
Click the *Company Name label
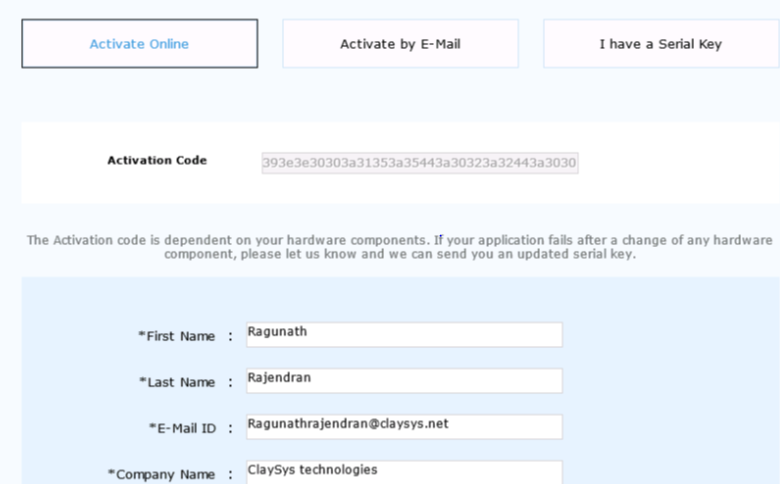tap(162, 474)
